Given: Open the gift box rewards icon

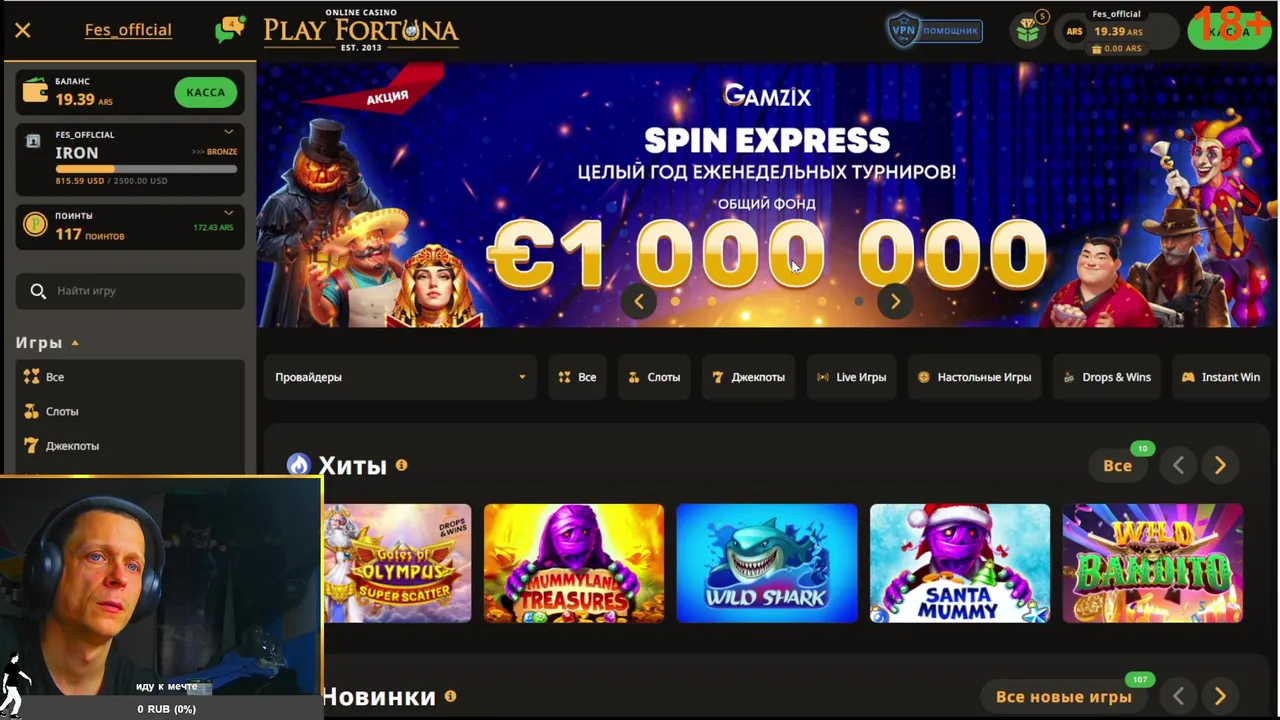Looking at the screenshot, I should pyautogui.click(x=1028, y=30).
